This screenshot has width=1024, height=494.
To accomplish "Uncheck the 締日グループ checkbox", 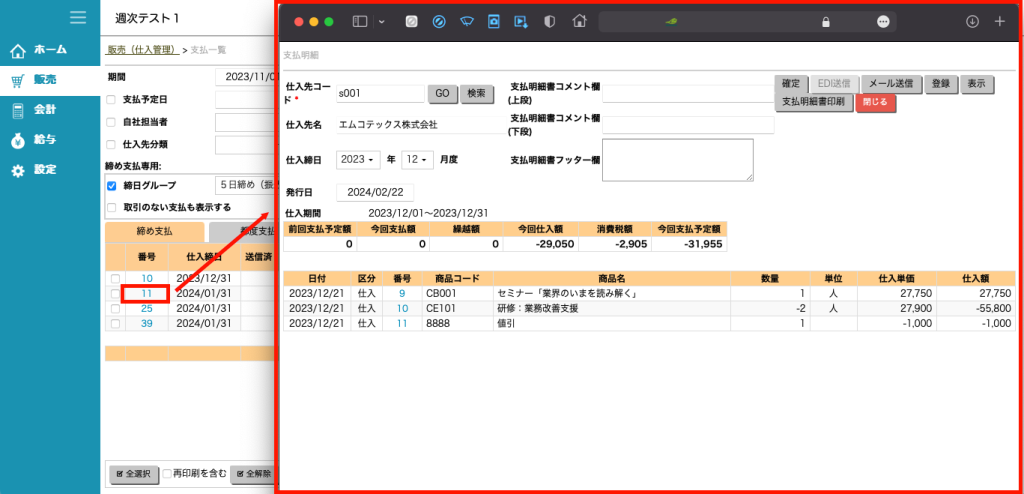I will pyautogui.click(x=111, y=186).
